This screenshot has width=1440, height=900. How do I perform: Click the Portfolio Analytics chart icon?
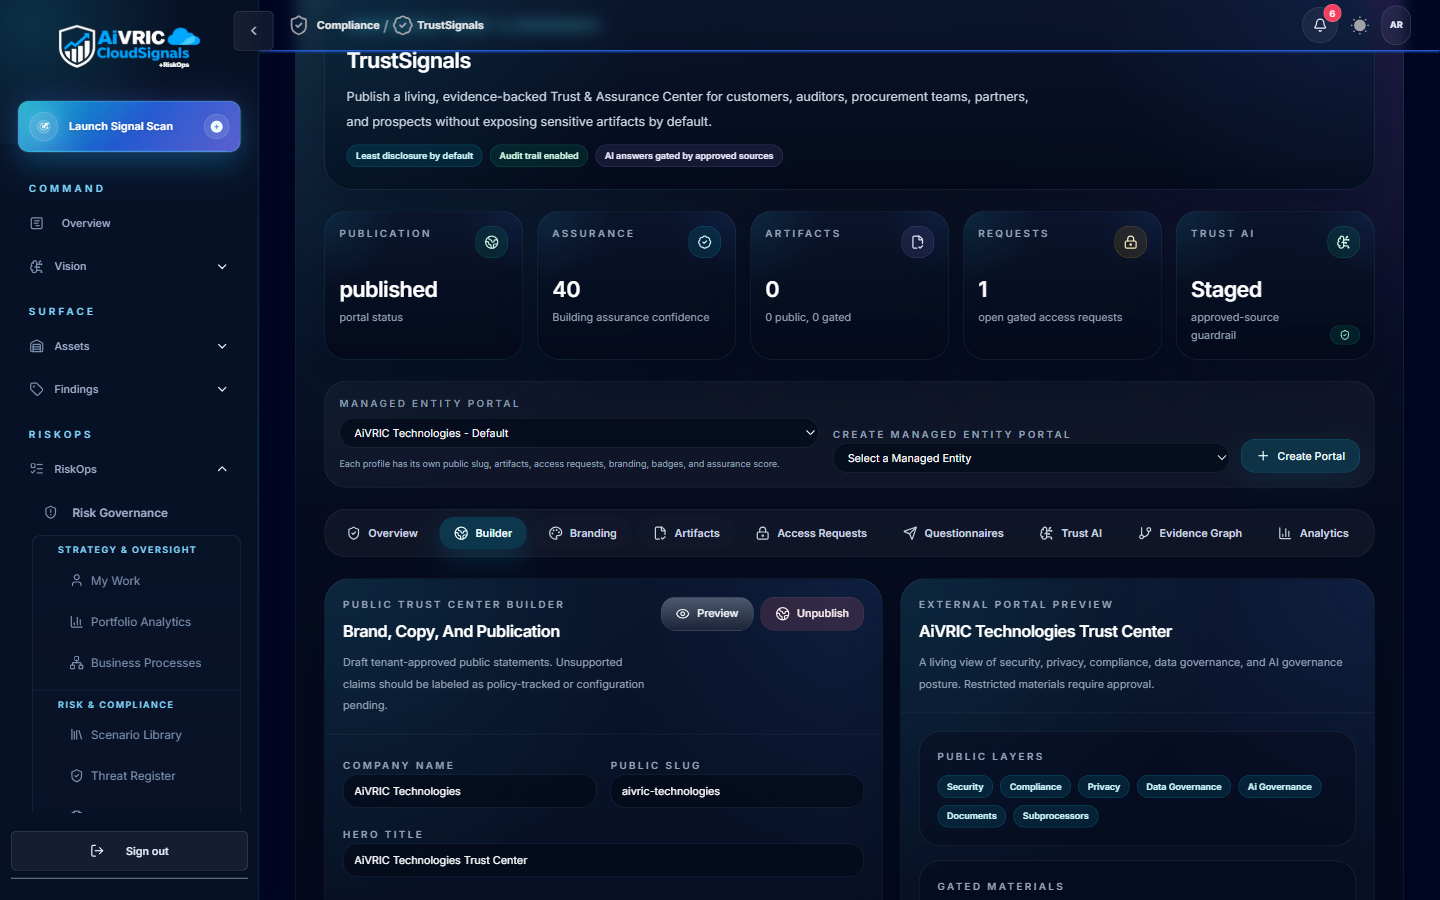[76, 621]
